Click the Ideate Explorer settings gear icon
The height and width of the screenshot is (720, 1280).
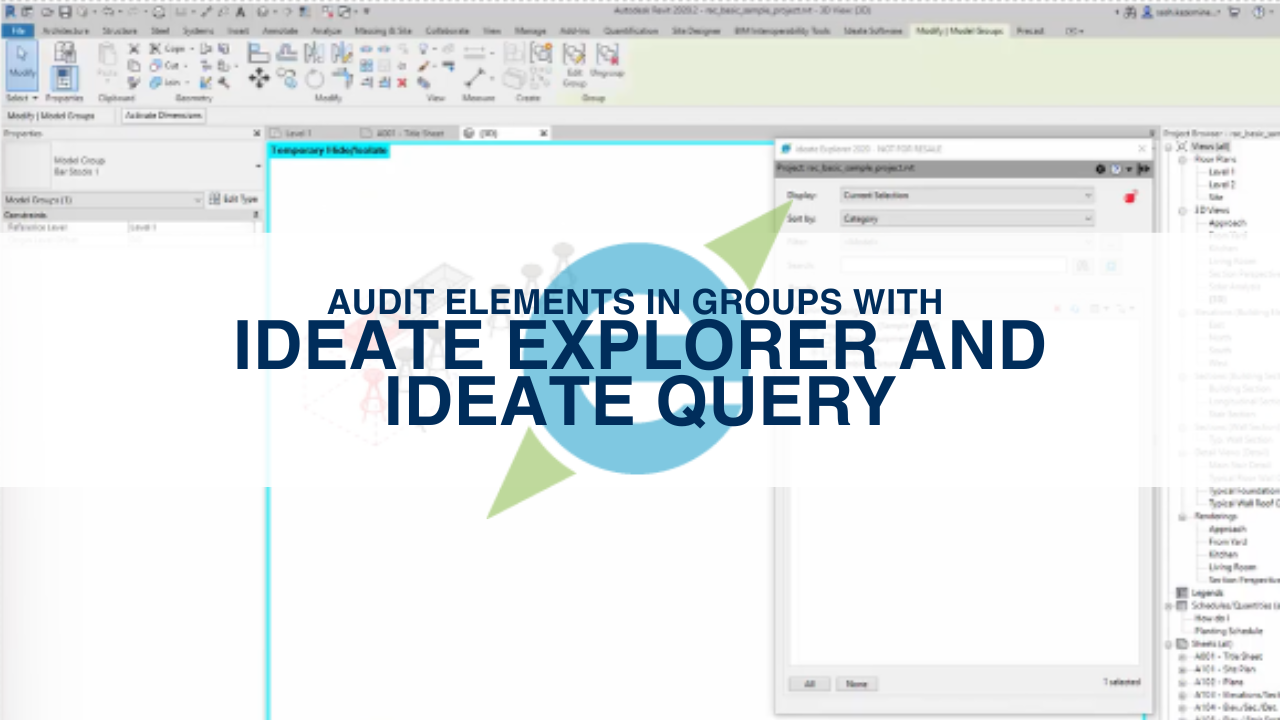coord(1100,169)
